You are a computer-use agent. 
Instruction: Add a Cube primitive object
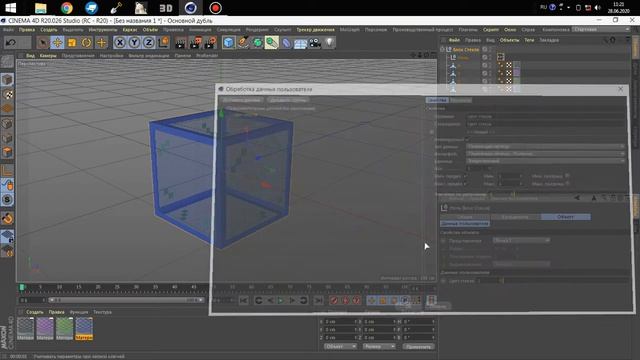pos(229,42)
